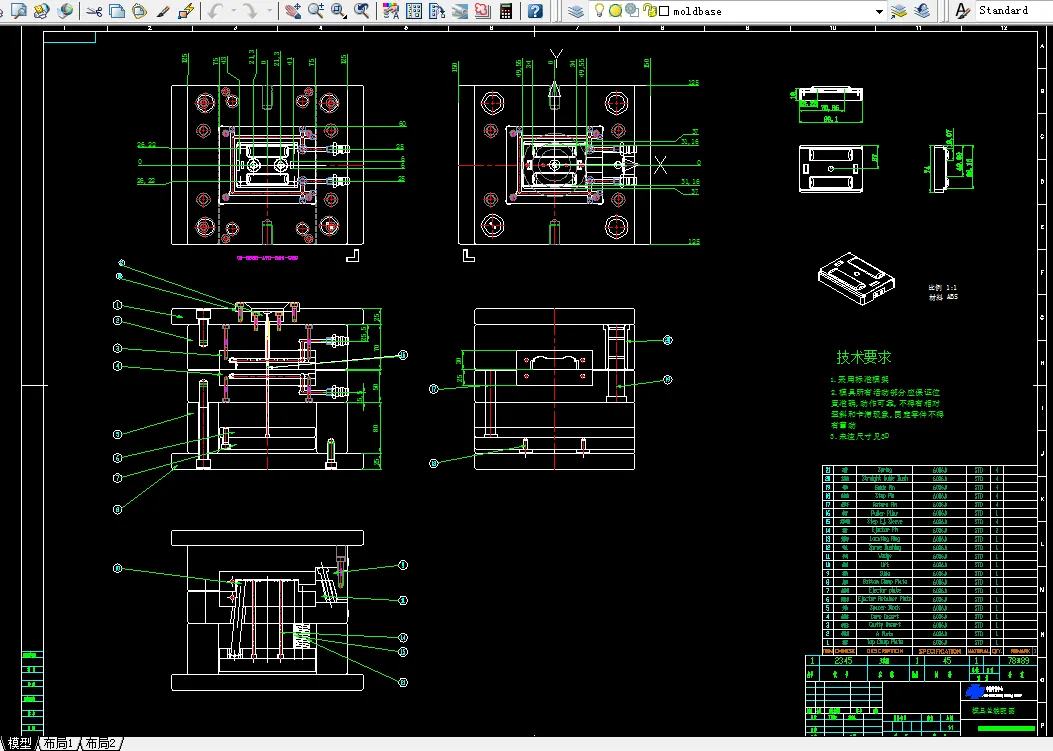Image resolution: width=1053 pixels, height=751 pixels.
Task: Click the magenta text below top-left view
Action: (x=267, y=257)
